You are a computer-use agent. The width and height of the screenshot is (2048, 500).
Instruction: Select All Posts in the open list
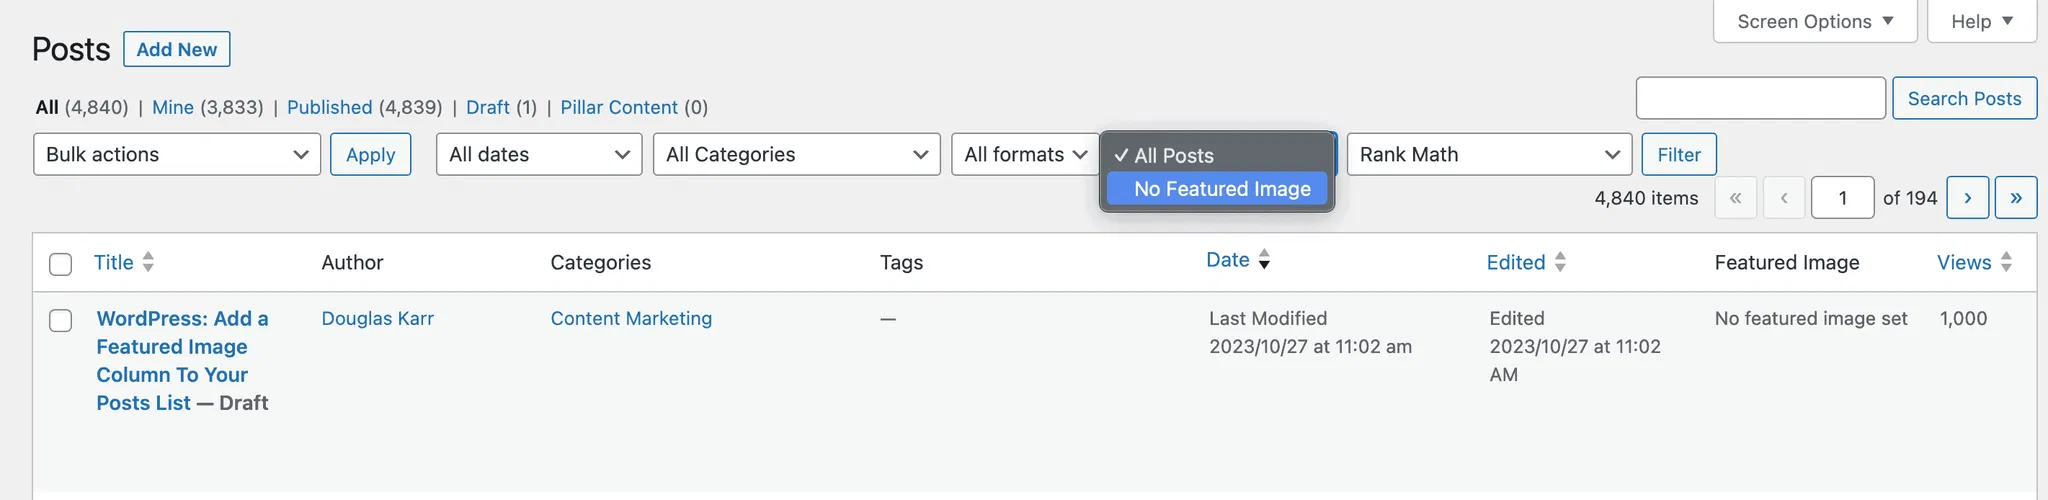1174,156
